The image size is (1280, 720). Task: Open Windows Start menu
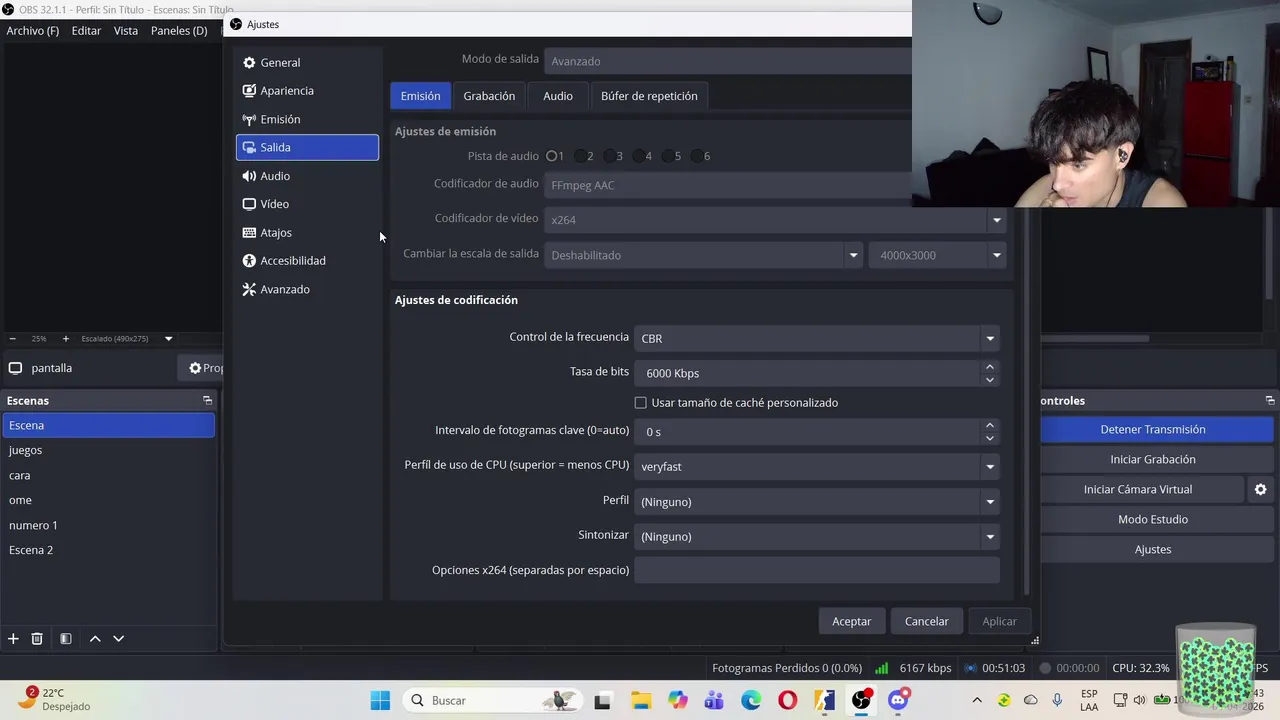tap(380, 700)
